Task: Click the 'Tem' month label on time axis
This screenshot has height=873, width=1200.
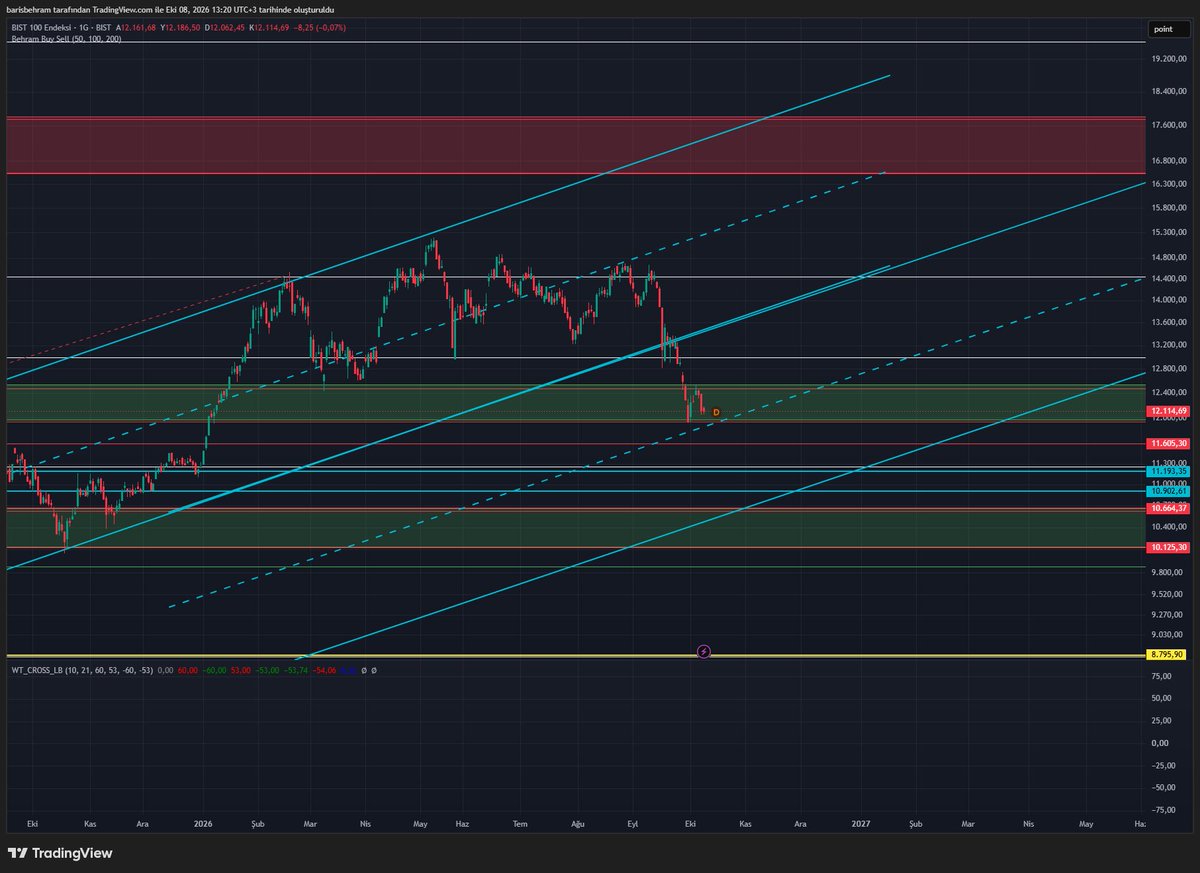Action: pos(520,823)
